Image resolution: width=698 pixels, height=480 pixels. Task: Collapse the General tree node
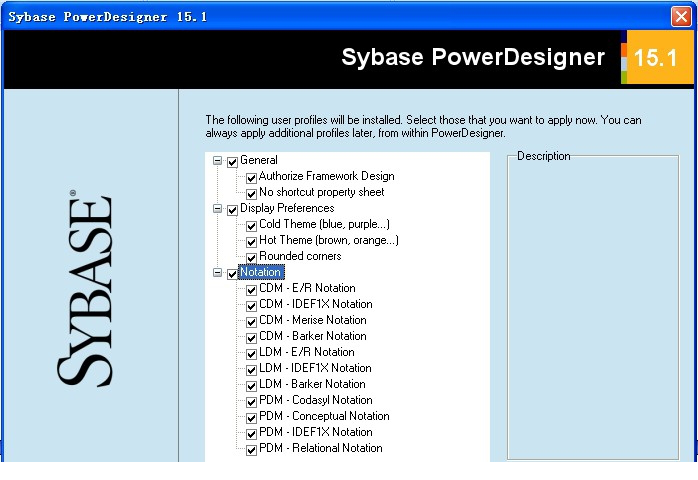[217, 160]
